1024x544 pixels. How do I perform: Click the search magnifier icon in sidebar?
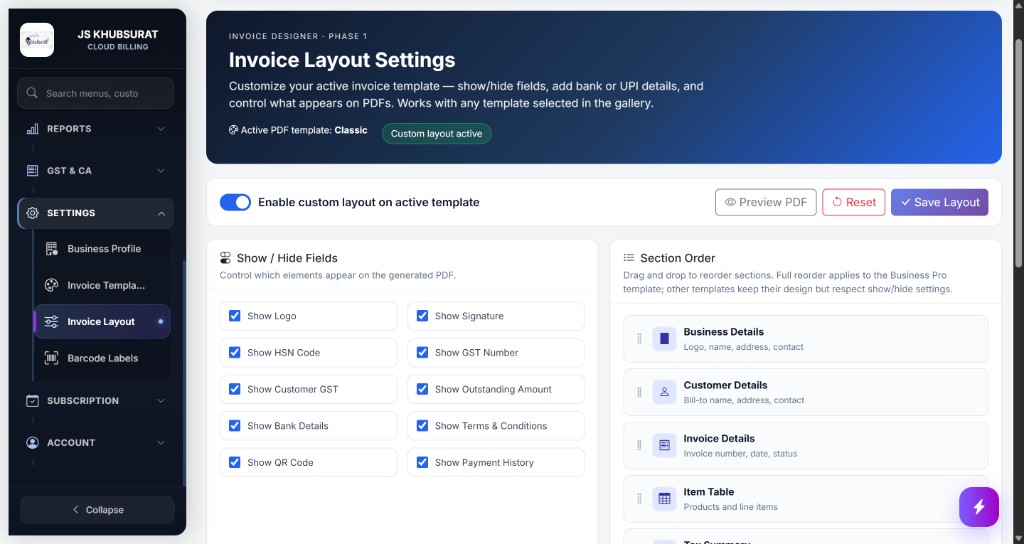32,93
